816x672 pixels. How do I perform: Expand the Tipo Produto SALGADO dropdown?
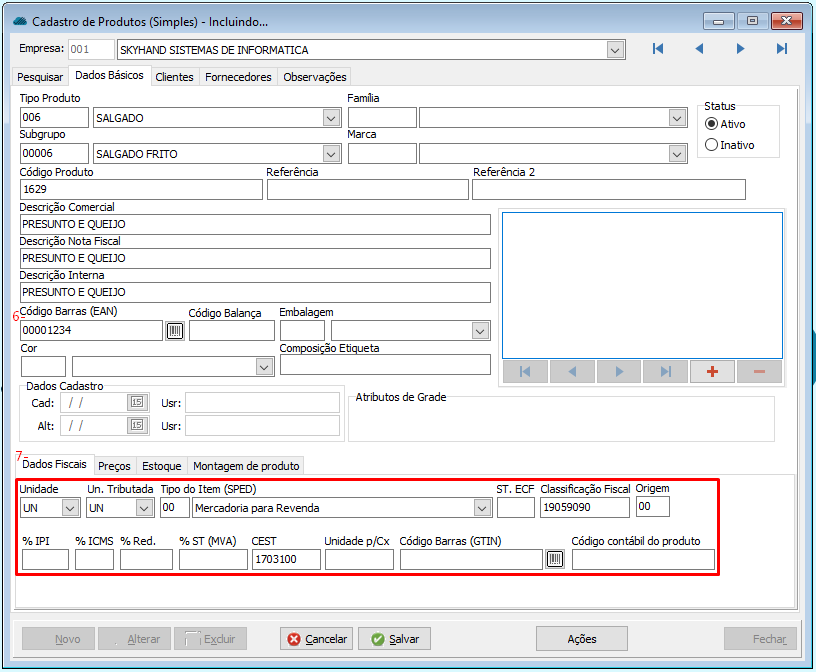tap(332, 118)
